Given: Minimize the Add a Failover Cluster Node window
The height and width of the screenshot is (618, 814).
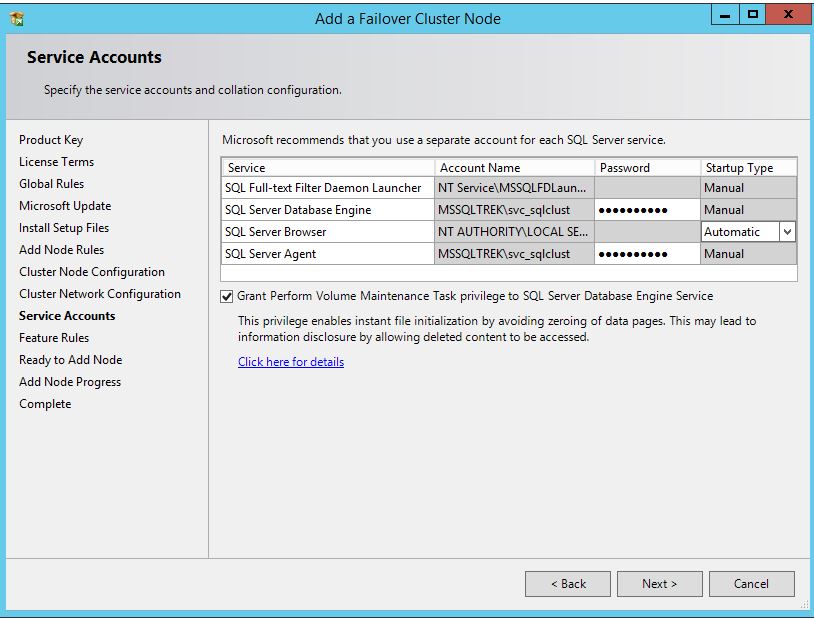Looking at the screenshot, I should tap(727, 15).
